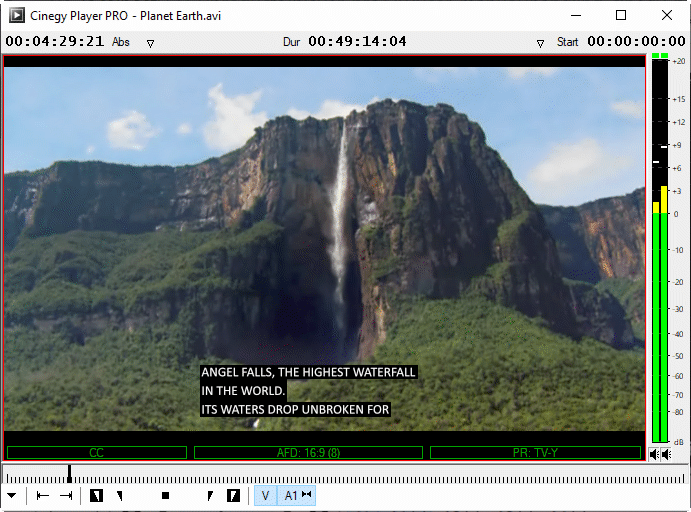
Task: Click the Cinegy Player app icon in title bar
Action: (x=17, y=15)
